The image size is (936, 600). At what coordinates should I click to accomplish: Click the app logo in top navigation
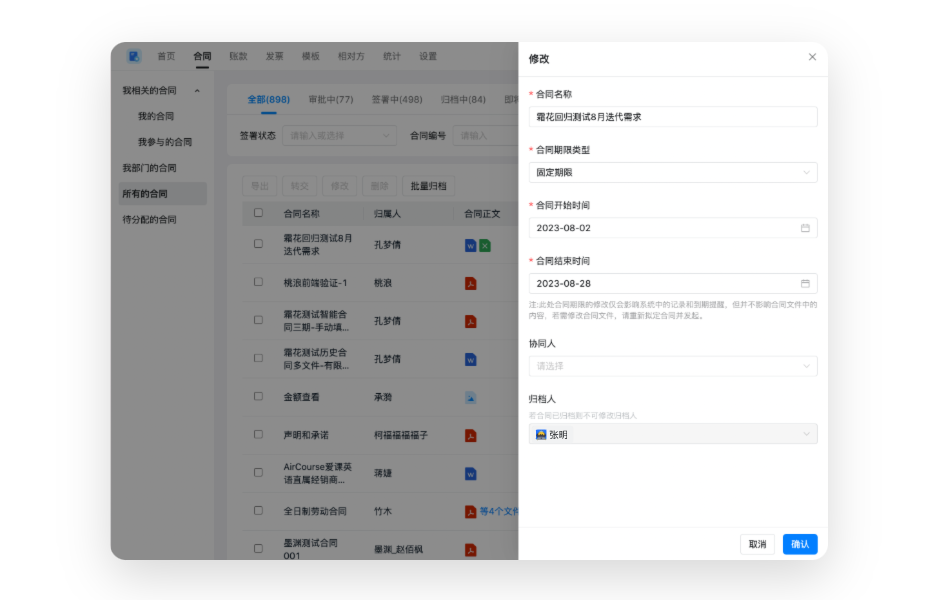[x=134, y=57]
